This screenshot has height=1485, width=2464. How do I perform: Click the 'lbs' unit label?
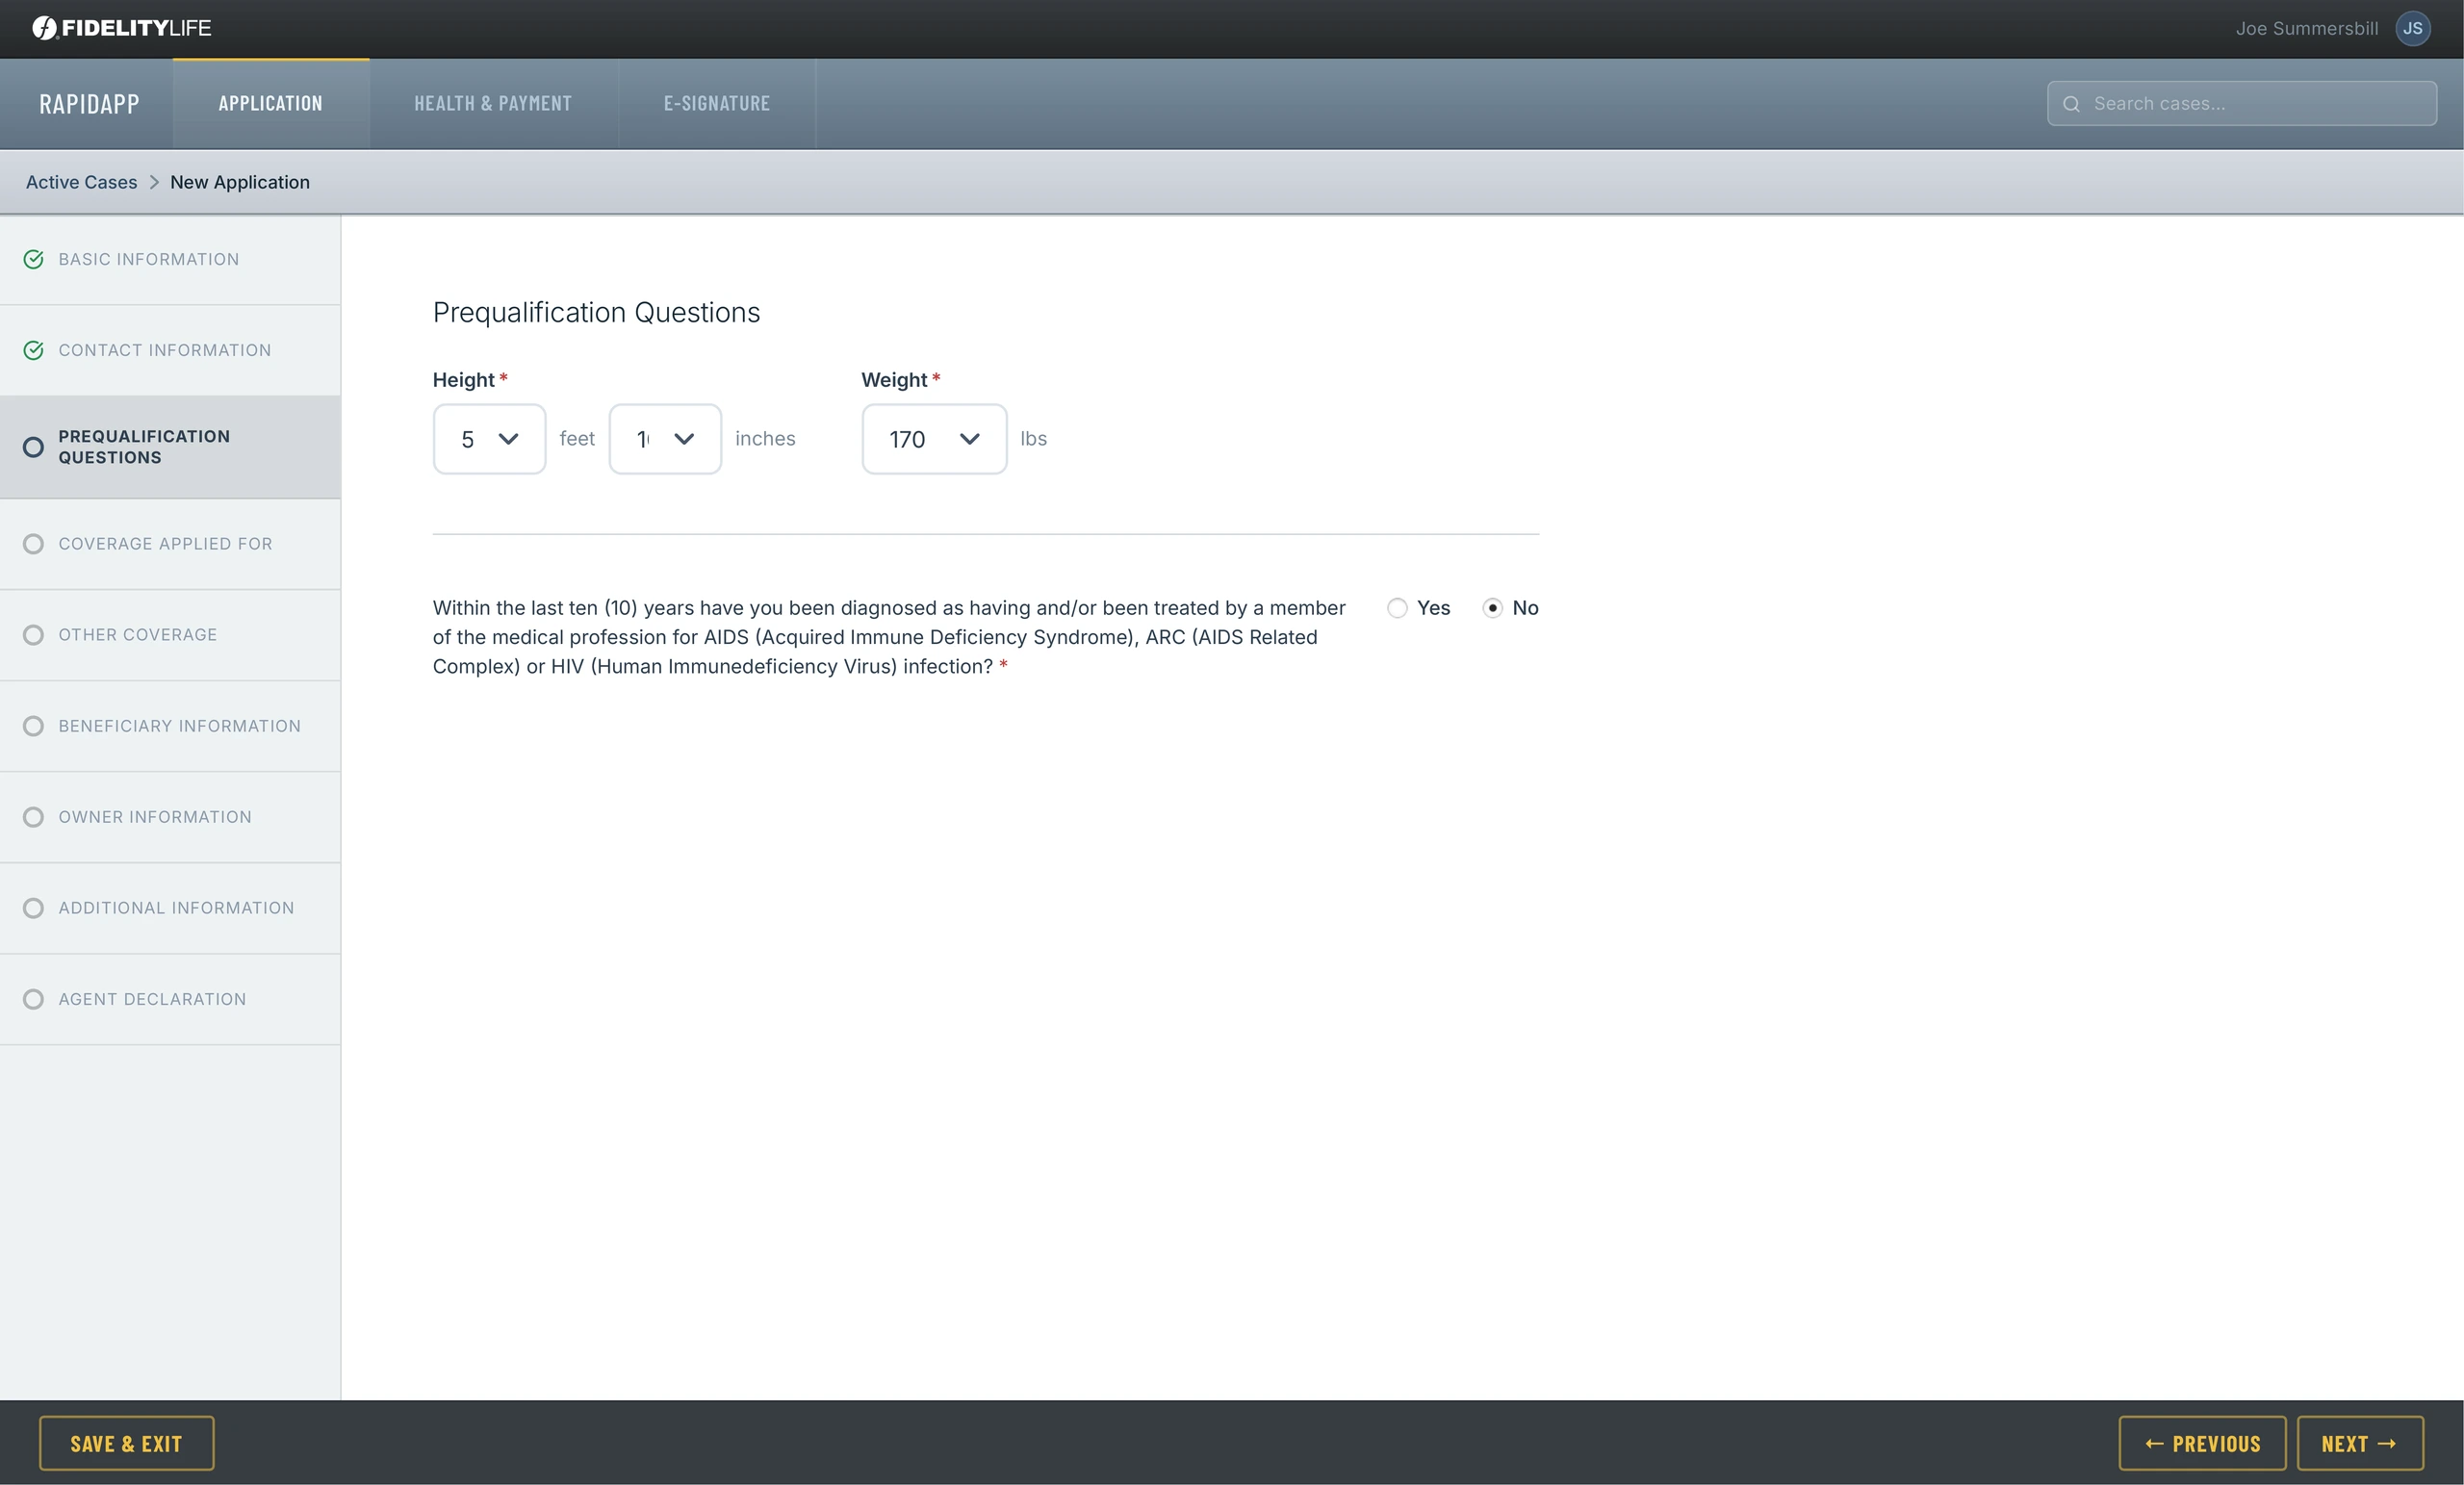[x=1033, y=439]
